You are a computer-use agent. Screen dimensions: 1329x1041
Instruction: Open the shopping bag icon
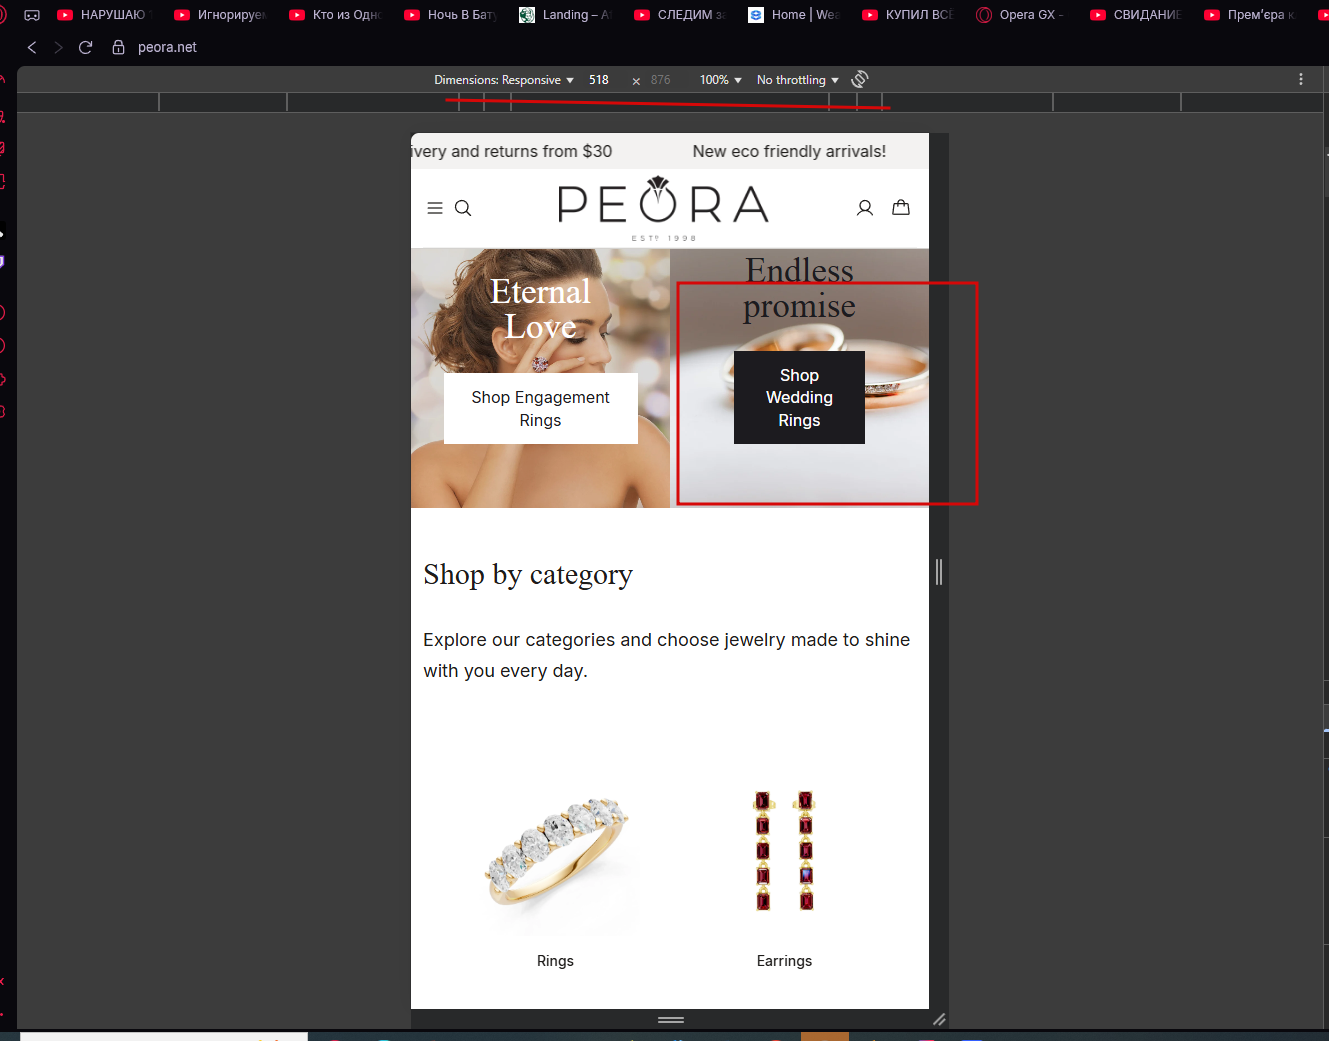tap(901, 207)
